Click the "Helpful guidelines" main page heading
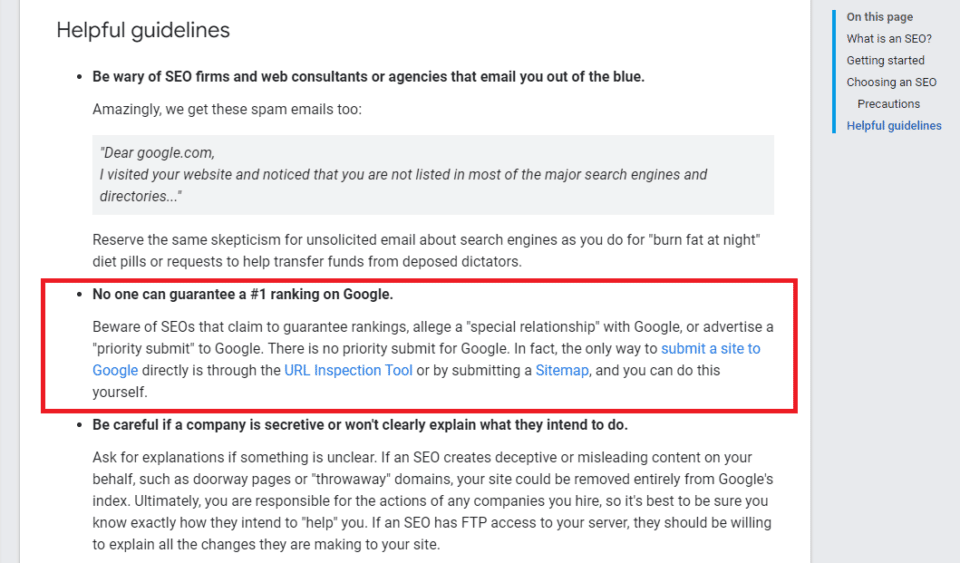Viewport: 960px width, 563px height. click(x=143, y=30)
